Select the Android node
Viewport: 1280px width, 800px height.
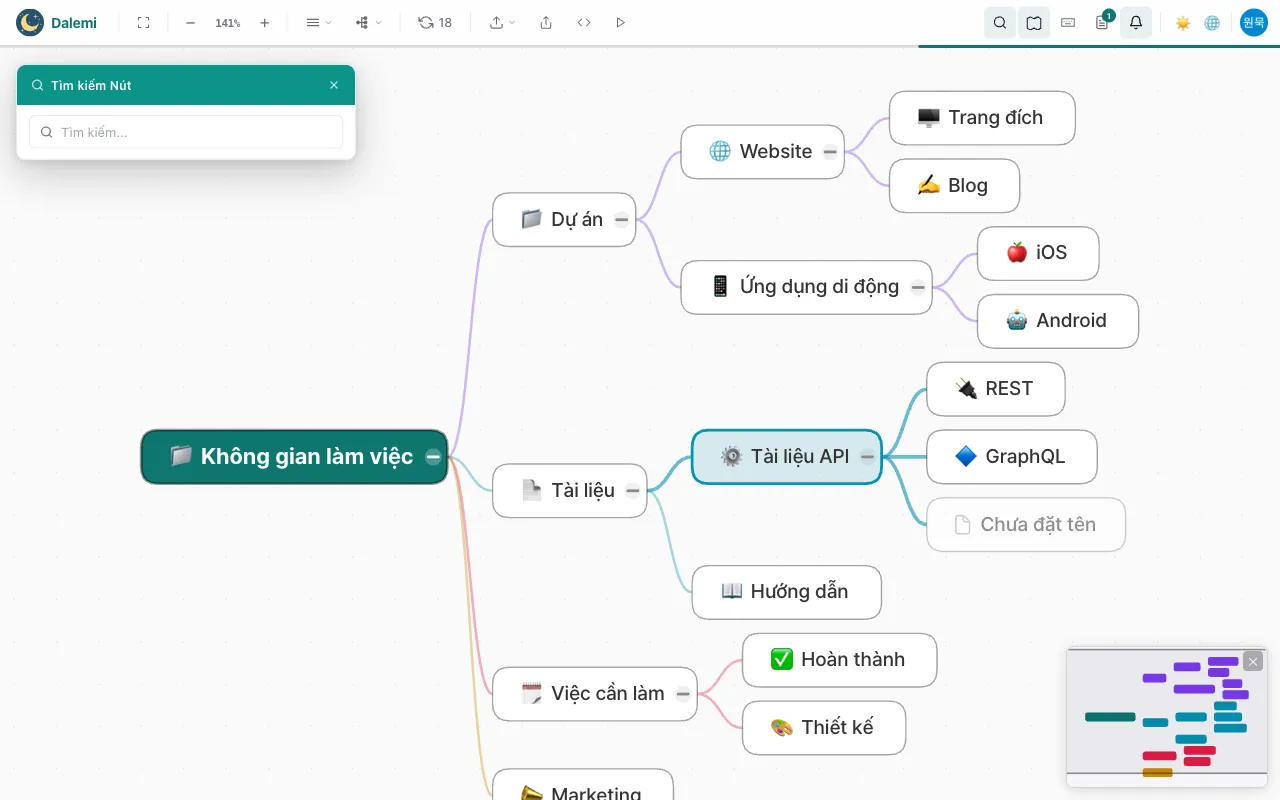[x=1058, y=321]
